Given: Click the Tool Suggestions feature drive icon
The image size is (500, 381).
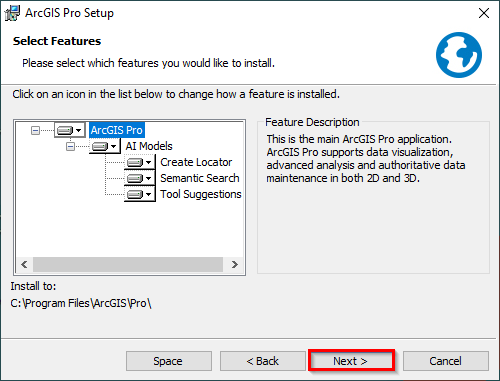Looking at the screenshot, I should [135, 194].
